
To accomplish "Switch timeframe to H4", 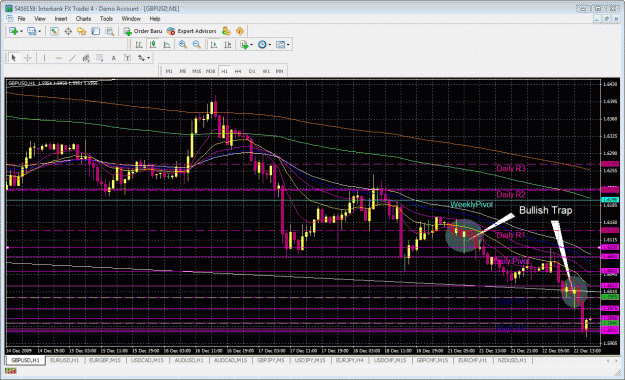I will 238,71.
